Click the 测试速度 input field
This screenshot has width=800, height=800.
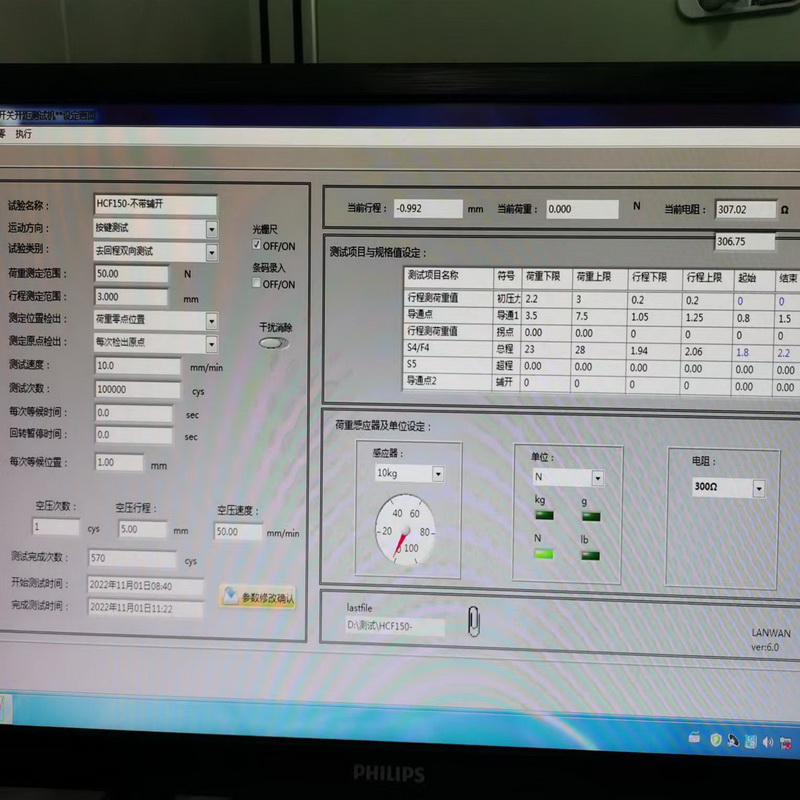coord(137,367)
